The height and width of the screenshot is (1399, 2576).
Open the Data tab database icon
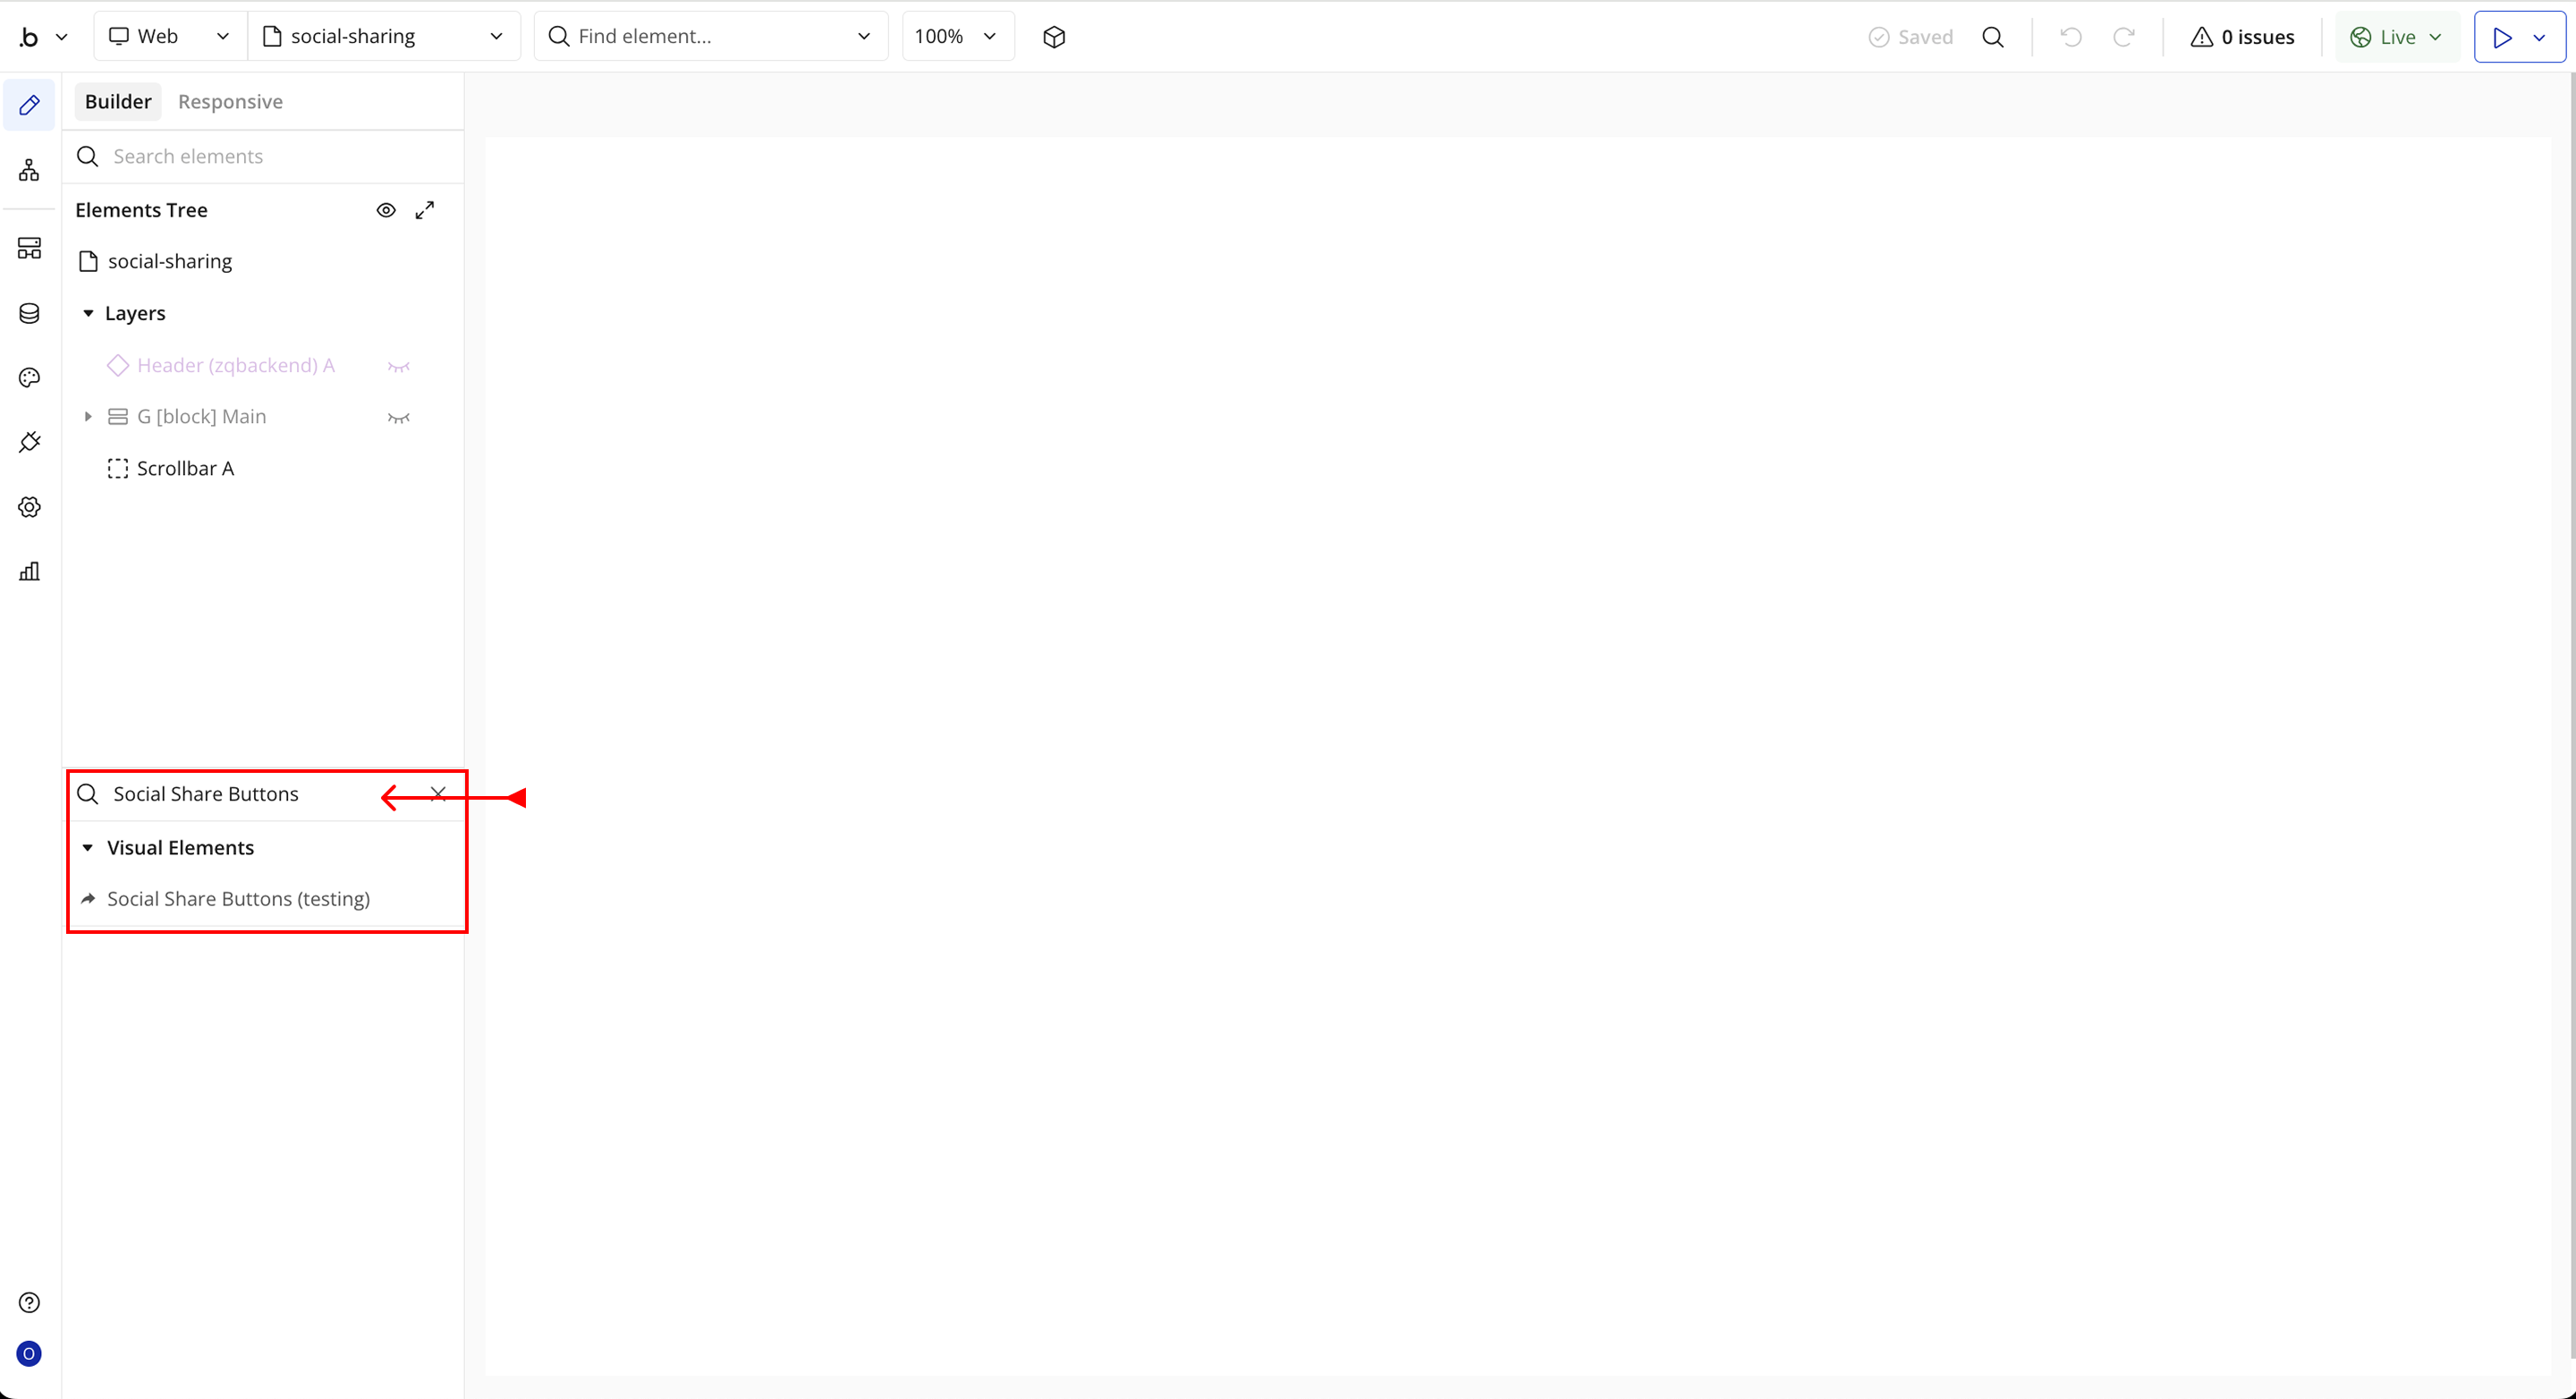coord(29,314)
